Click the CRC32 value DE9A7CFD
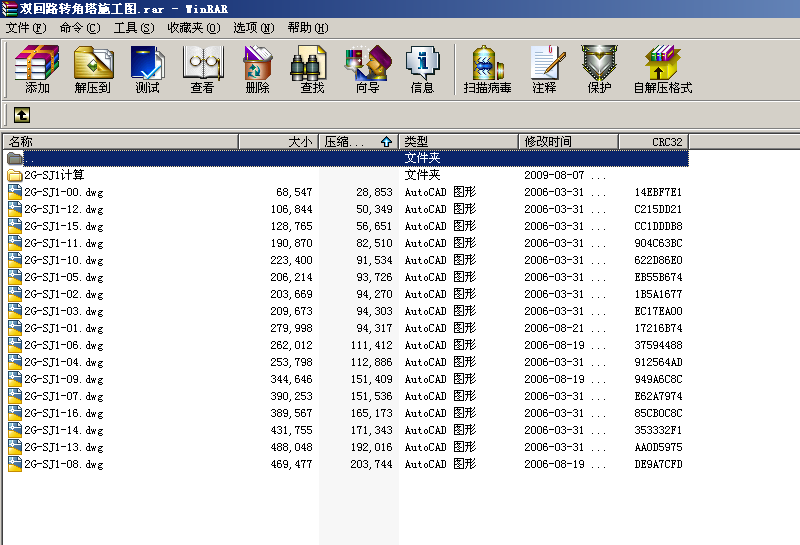 click(658, 464)
